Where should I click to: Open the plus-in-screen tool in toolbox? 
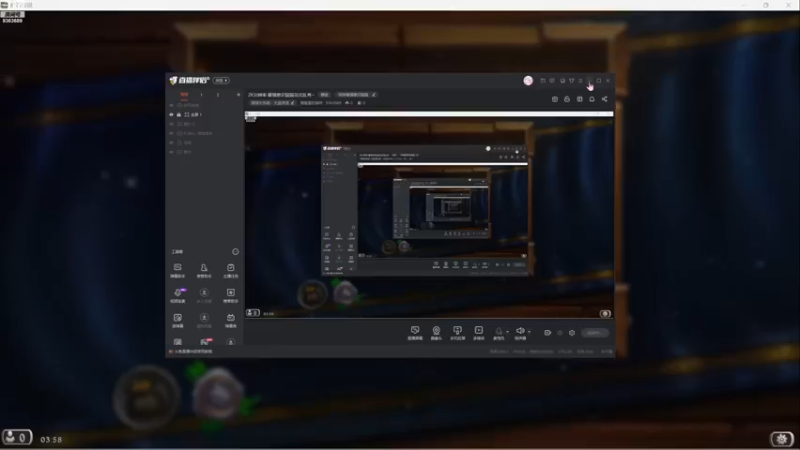231,295
